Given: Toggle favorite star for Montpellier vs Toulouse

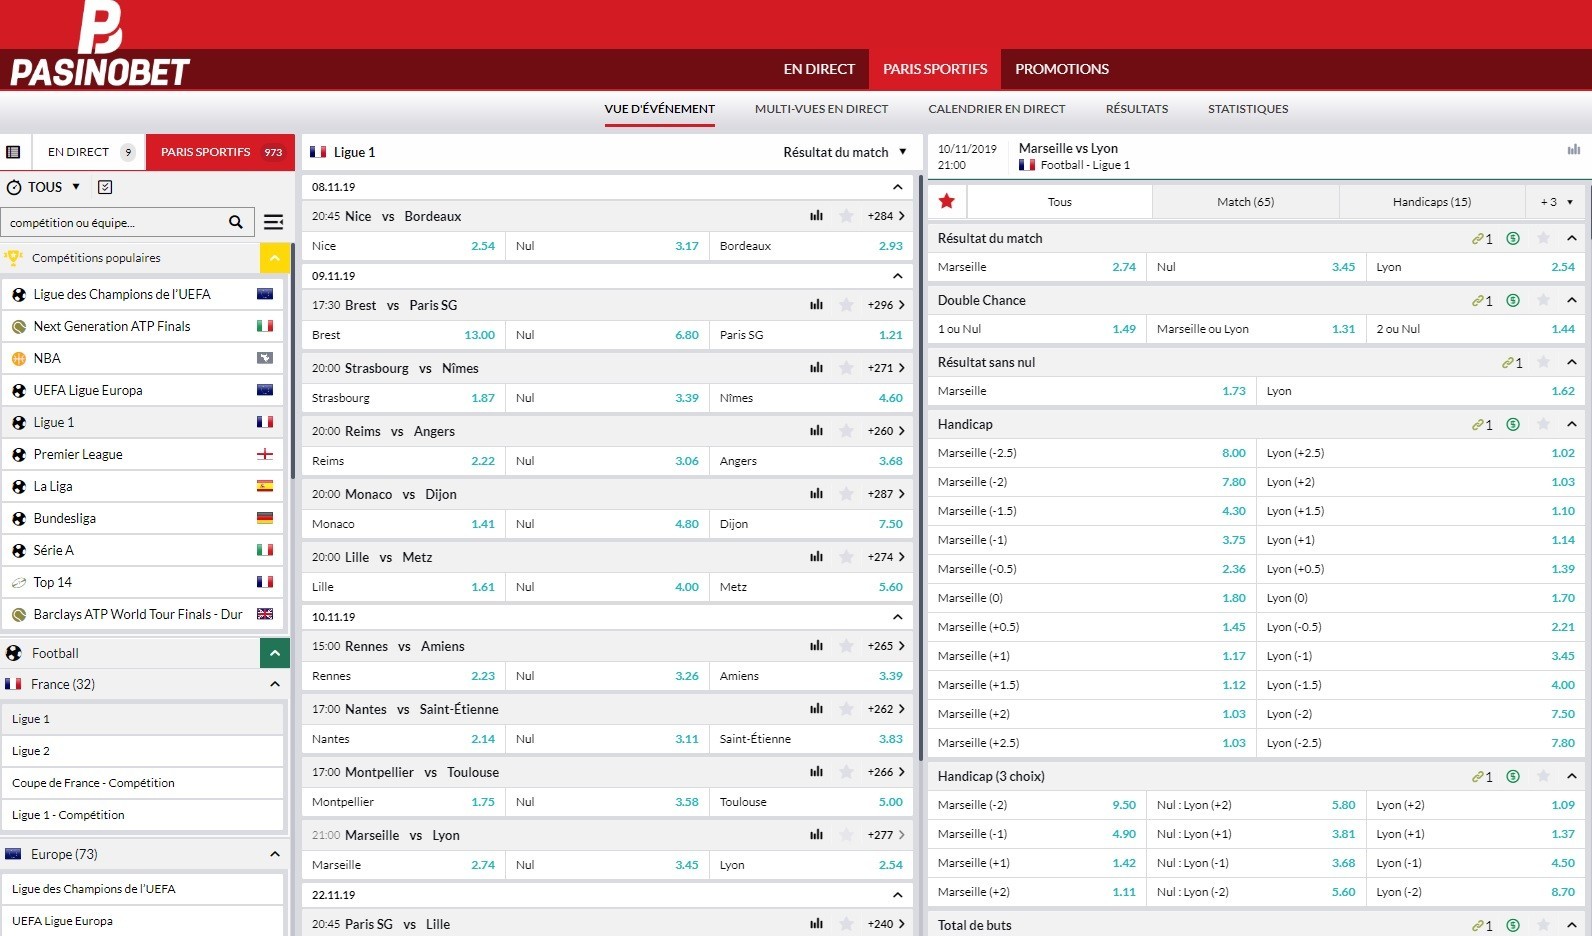Looking at the screenshot, I should (x=847, y=772).
